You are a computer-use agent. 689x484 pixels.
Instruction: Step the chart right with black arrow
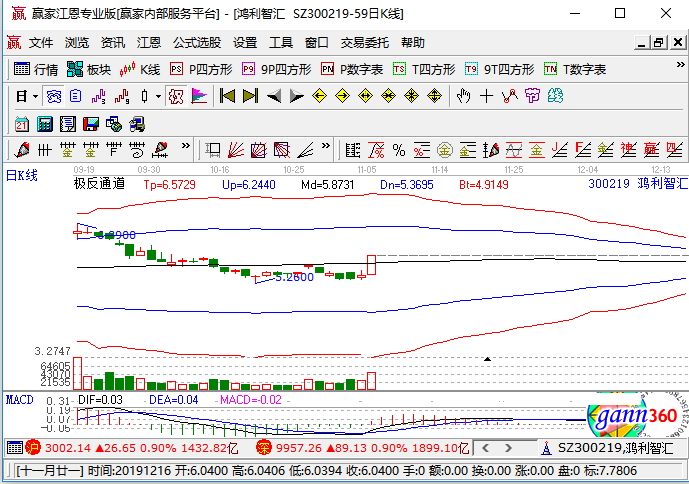pyautogui.click(x=297, y=96)
